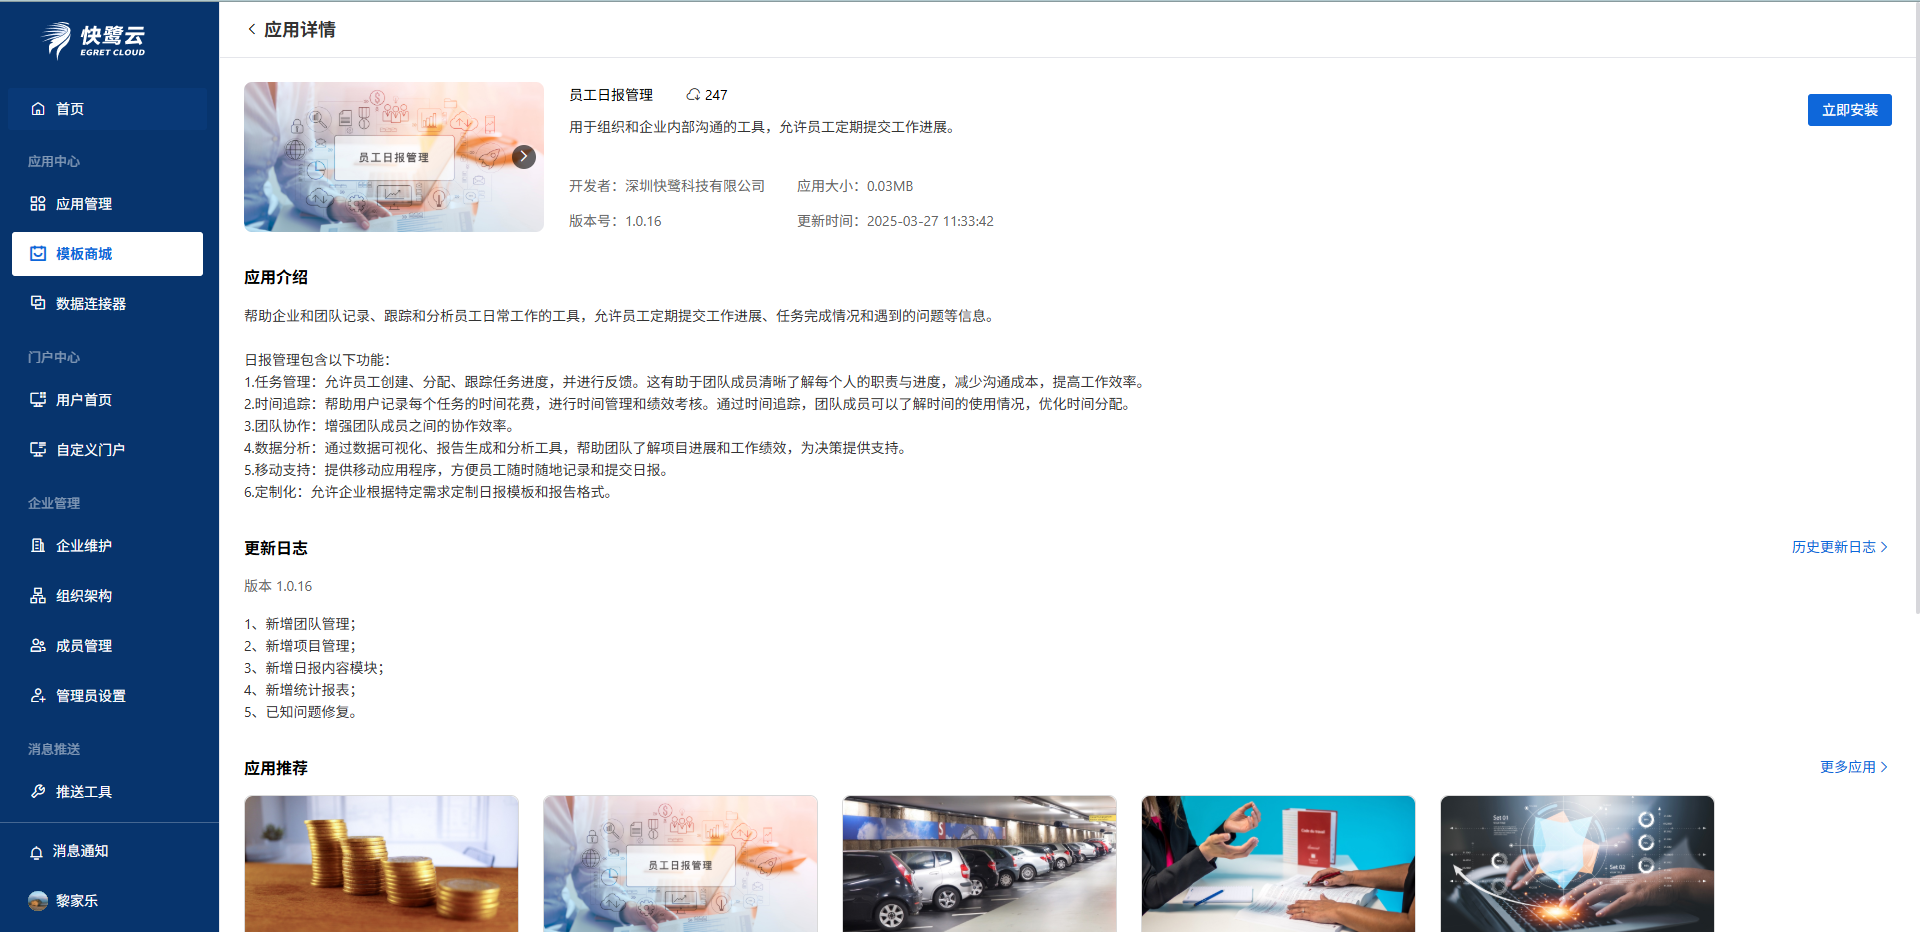The width and height of the screenshot is (1920, 932).
Task: Click the 消息通知 bell icon
Action: (36, 852)
